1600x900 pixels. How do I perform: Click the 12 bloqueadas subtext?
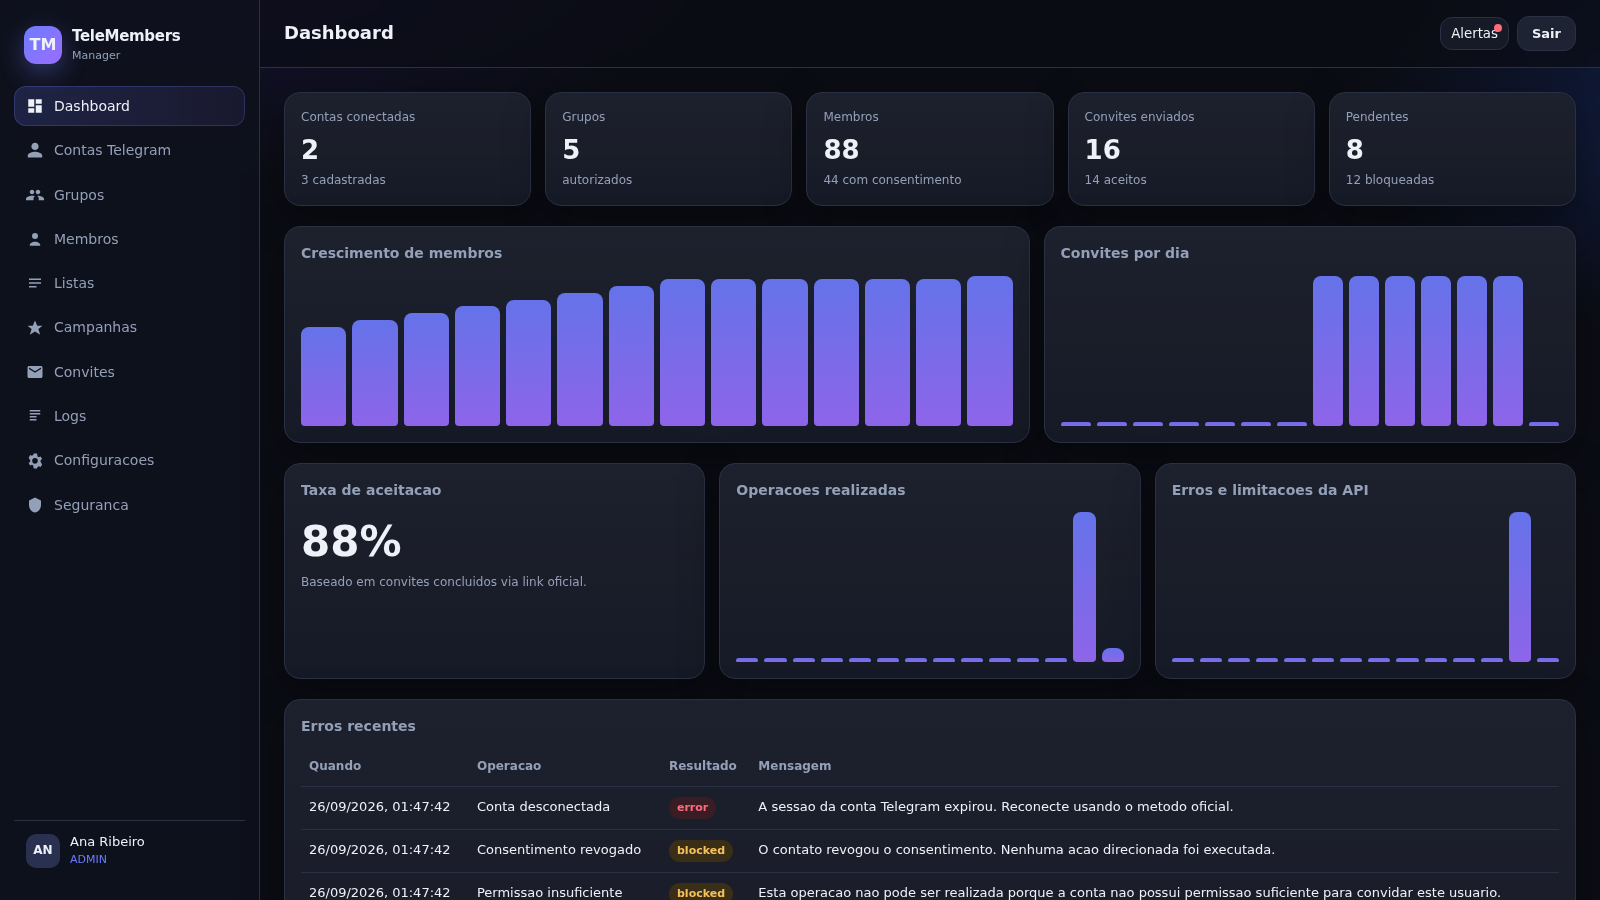tap(1390, 180)
